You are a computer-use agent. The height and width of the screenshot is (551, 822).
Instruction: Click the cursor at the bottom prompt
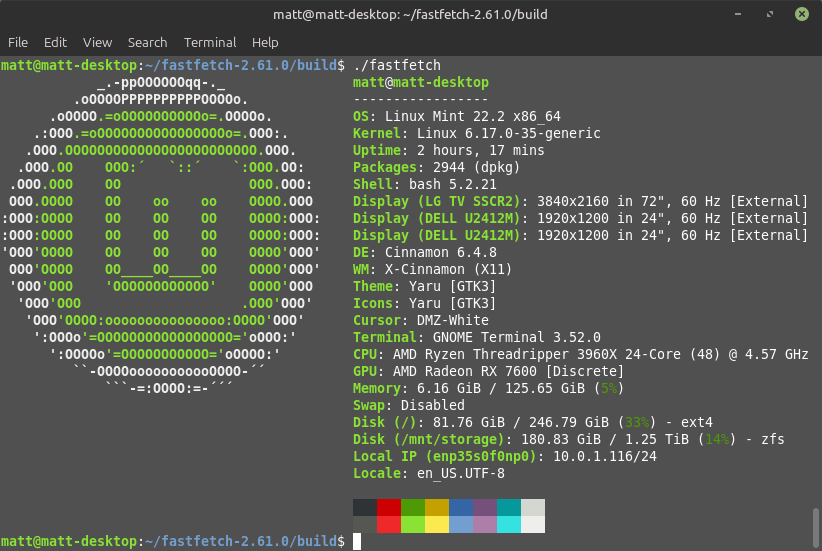point(357,542)
